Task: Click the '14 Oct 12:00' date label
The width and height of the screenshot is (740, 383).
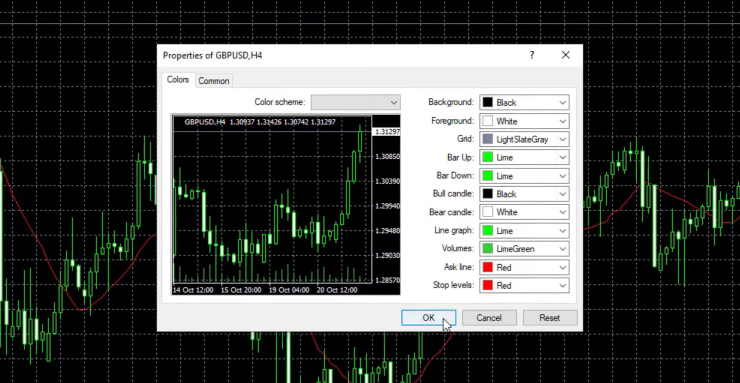Action: pyautogui.click(x=193, y=290)
